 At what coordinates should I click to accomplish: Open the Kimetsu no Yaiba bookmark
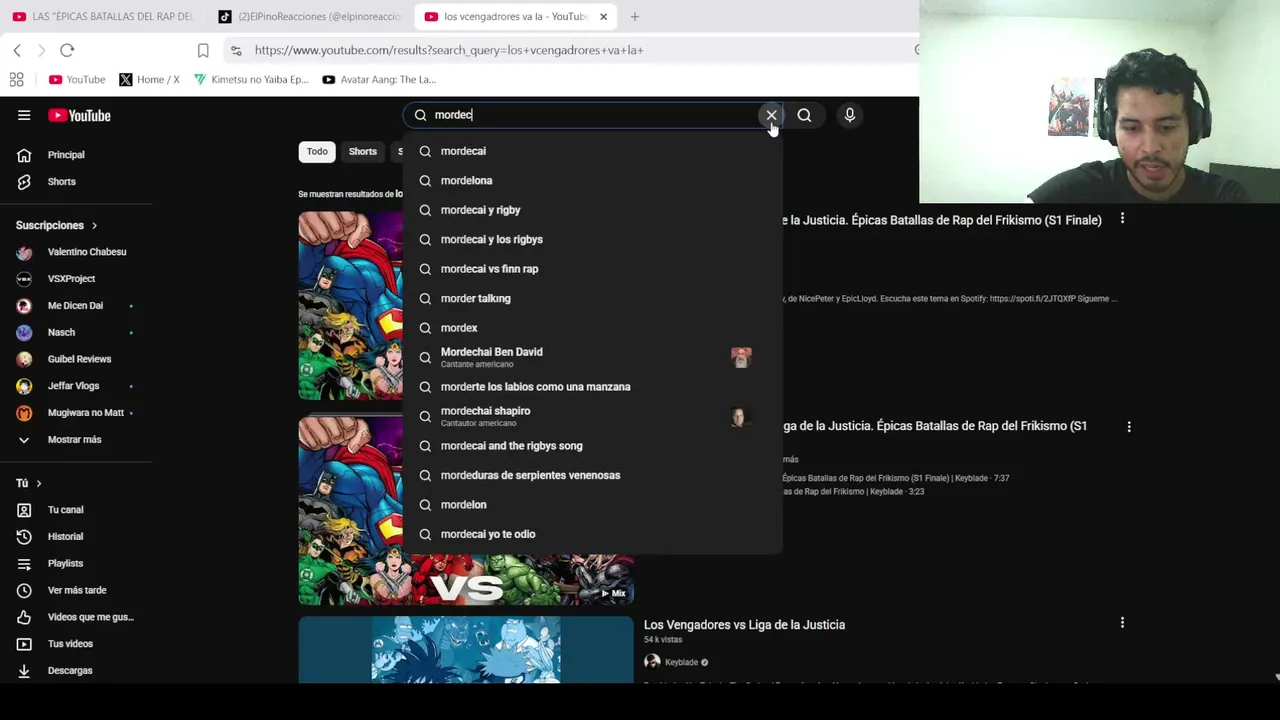click(x=251, y=79)
